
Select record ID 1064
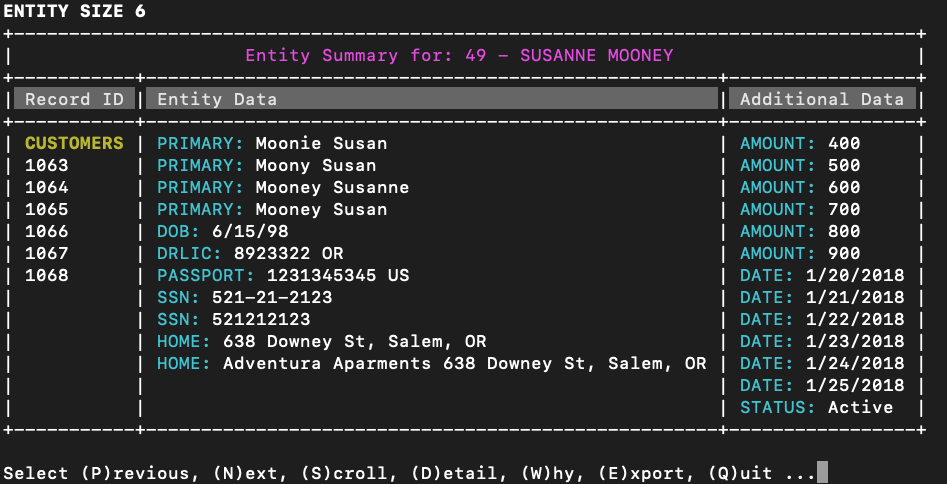click(46, 187)
